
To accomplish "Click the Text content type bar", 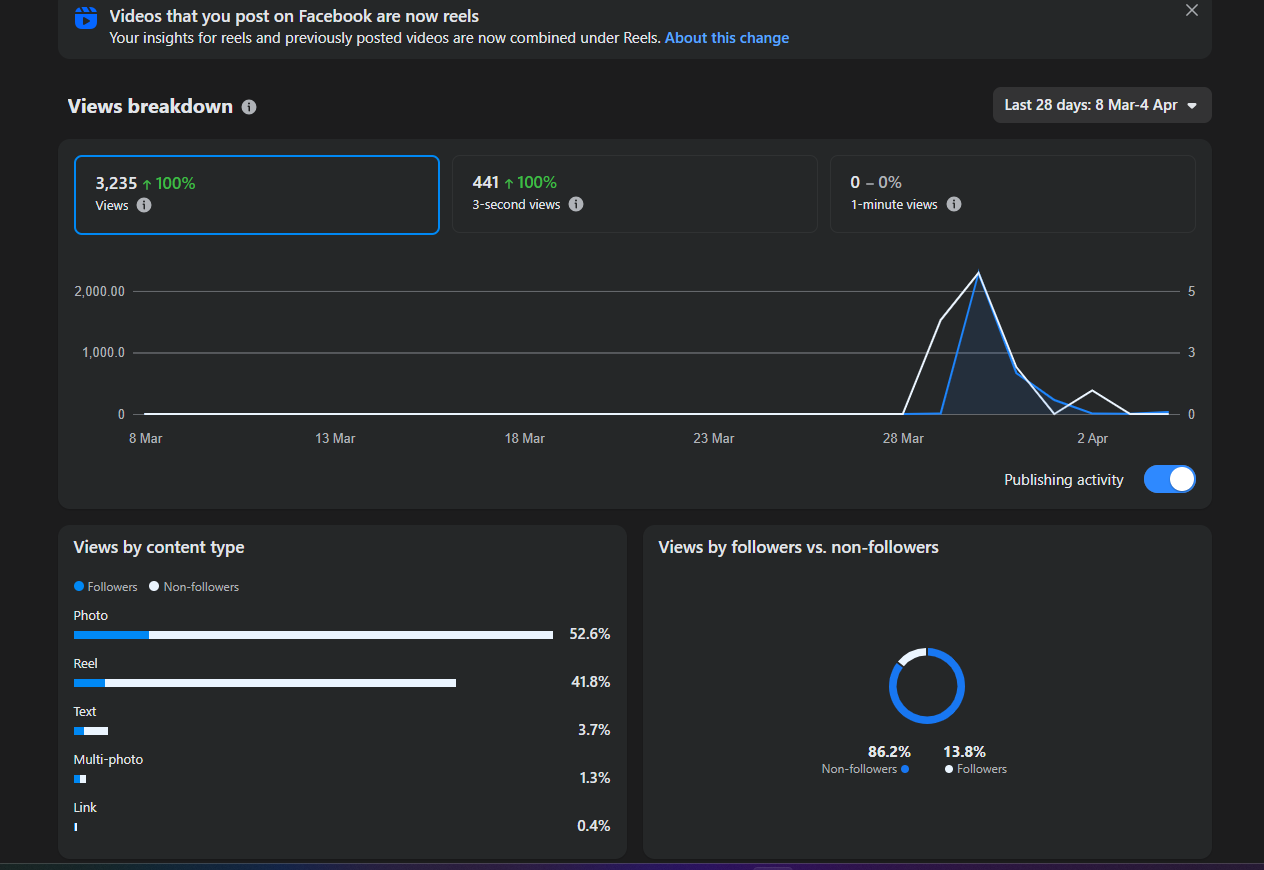I will [x=91, y=731].
